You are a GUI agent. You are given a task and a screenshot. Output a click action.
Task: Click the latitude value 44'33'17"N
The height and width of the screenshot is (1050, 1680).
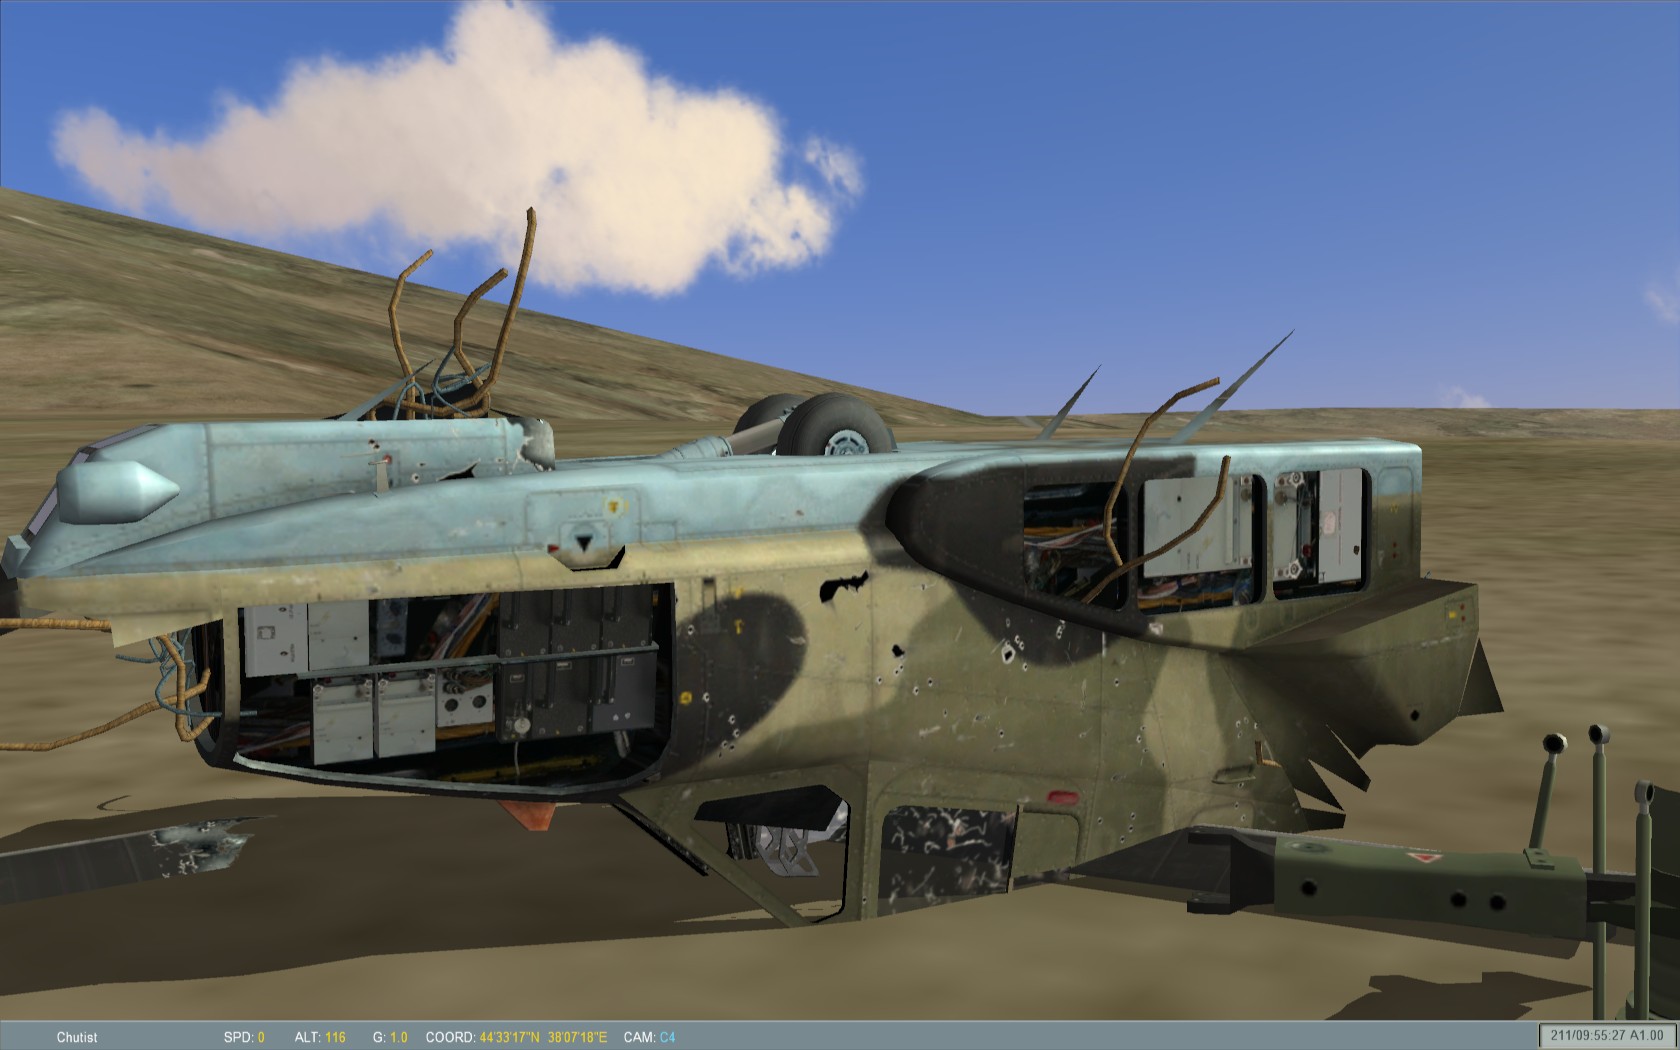click(x=509, y=1037)
